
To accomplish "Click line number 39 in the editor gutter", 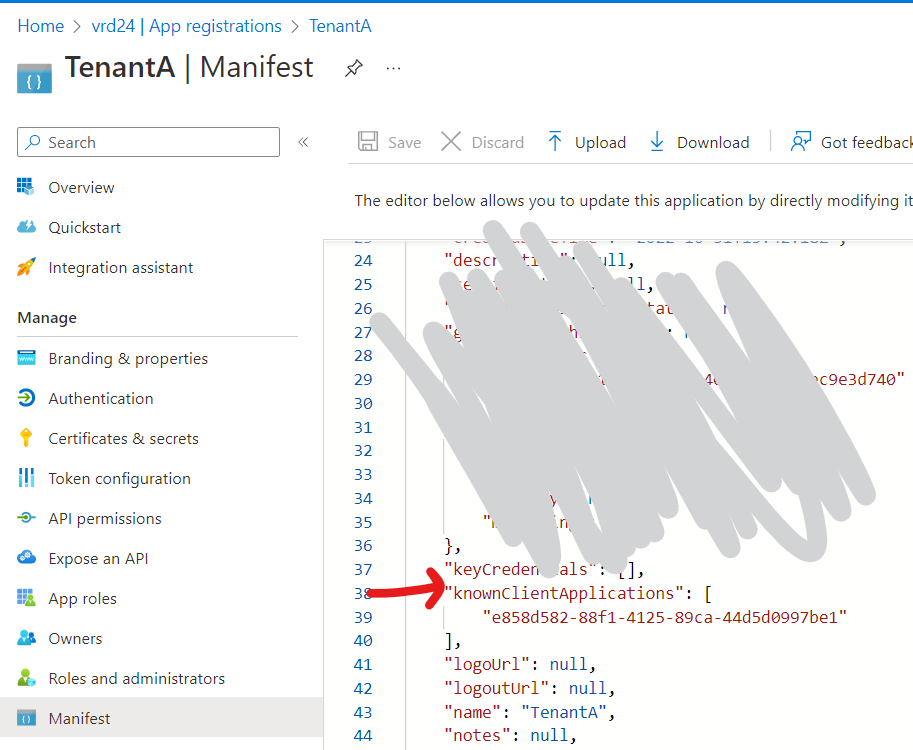I will pos(363,617).
